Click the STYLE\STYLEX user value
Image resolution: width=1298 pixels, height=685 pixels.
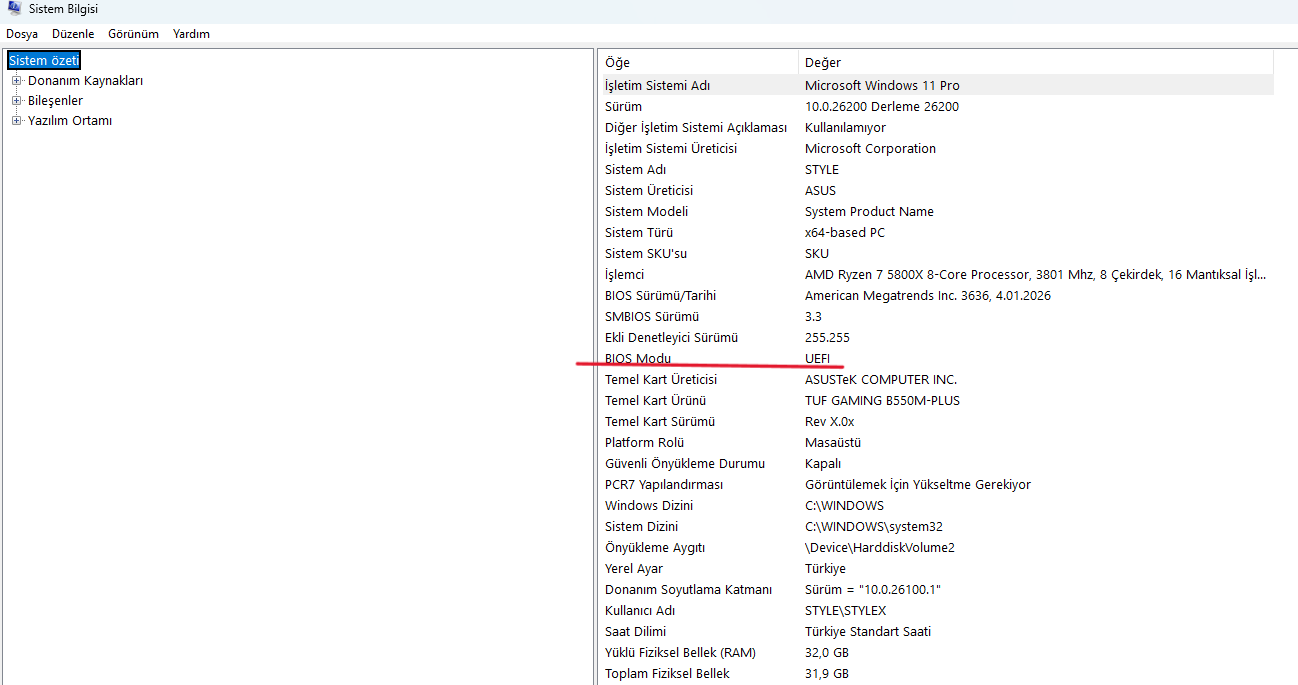(845, 611)
